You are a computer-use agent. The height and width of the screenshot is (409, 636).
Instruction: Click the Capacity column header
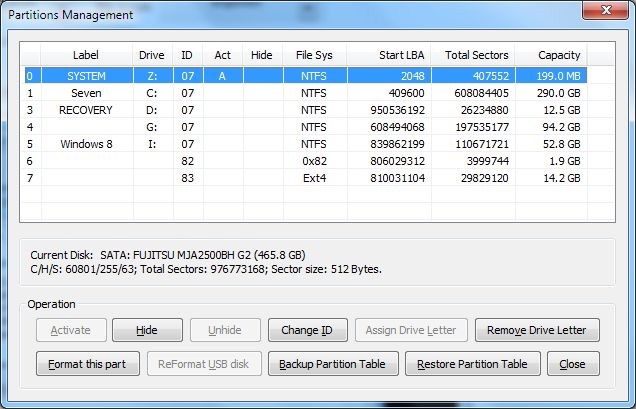(x=559, y=55)
